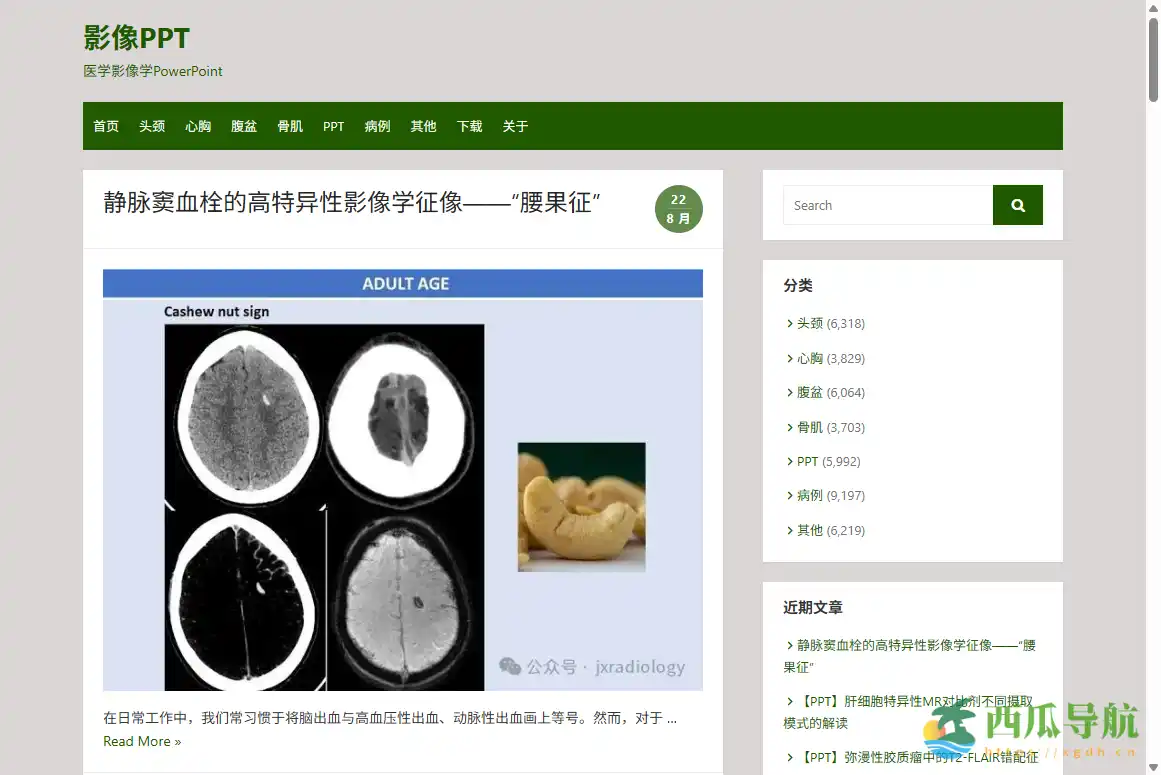Image resolution: width=1161 pixels, height=775 pixels.
Task: Click the green date badge showing 22 8月
Action: tap(679, 209)
